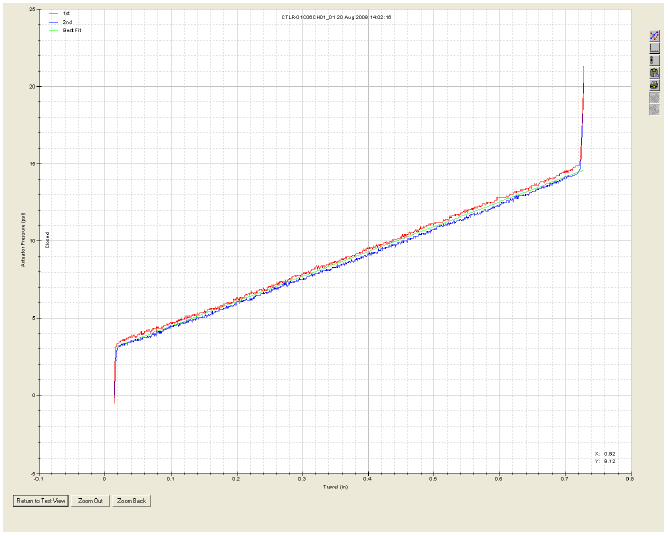This screenshot has height=536, width=668.
Task: Toggle the legend via the three-dot icon
Action: 654,60
